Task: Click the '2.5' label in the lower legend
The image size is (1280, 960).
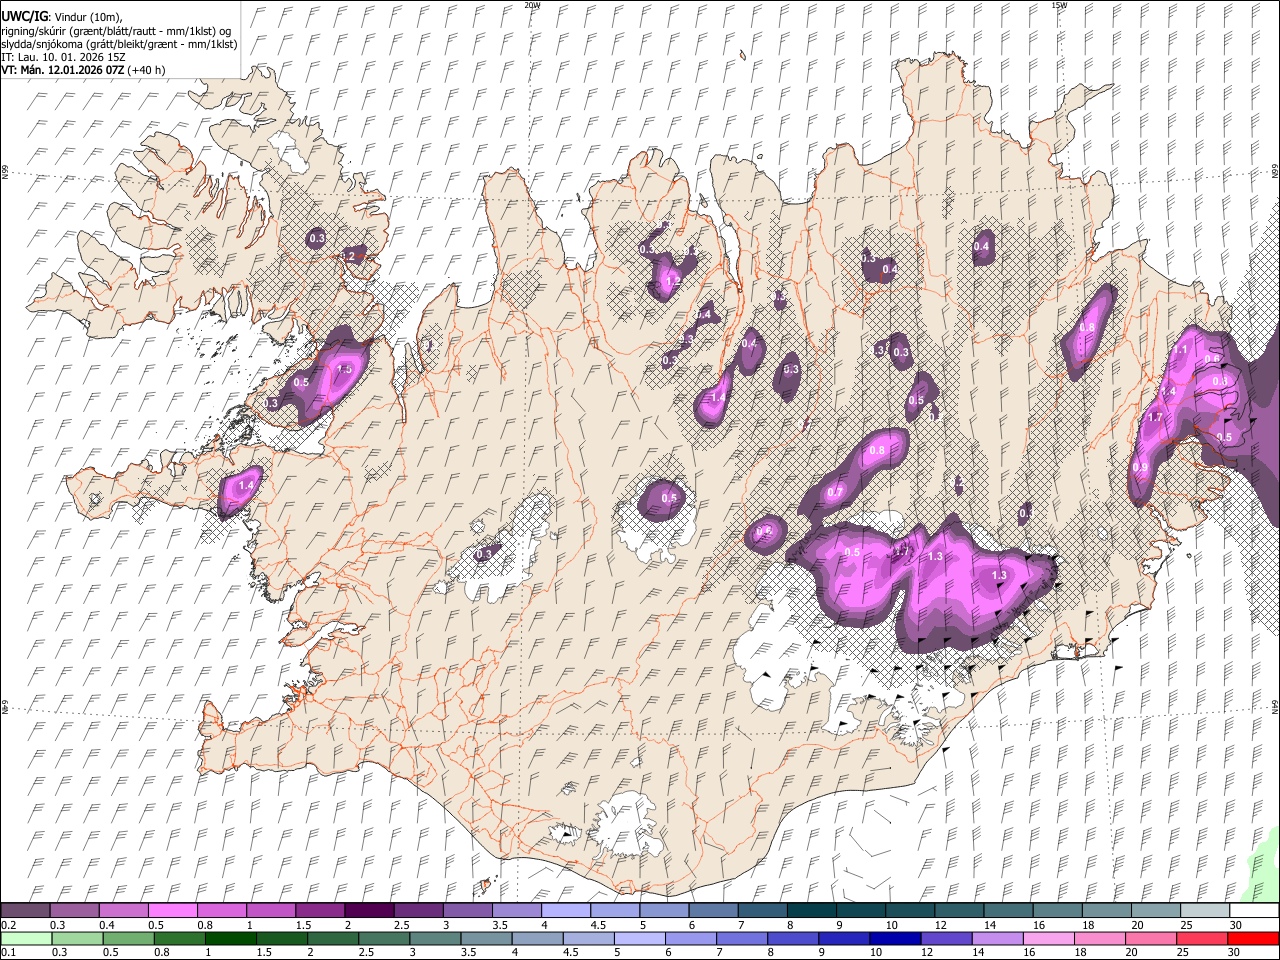Action: (x=366, y=952)
